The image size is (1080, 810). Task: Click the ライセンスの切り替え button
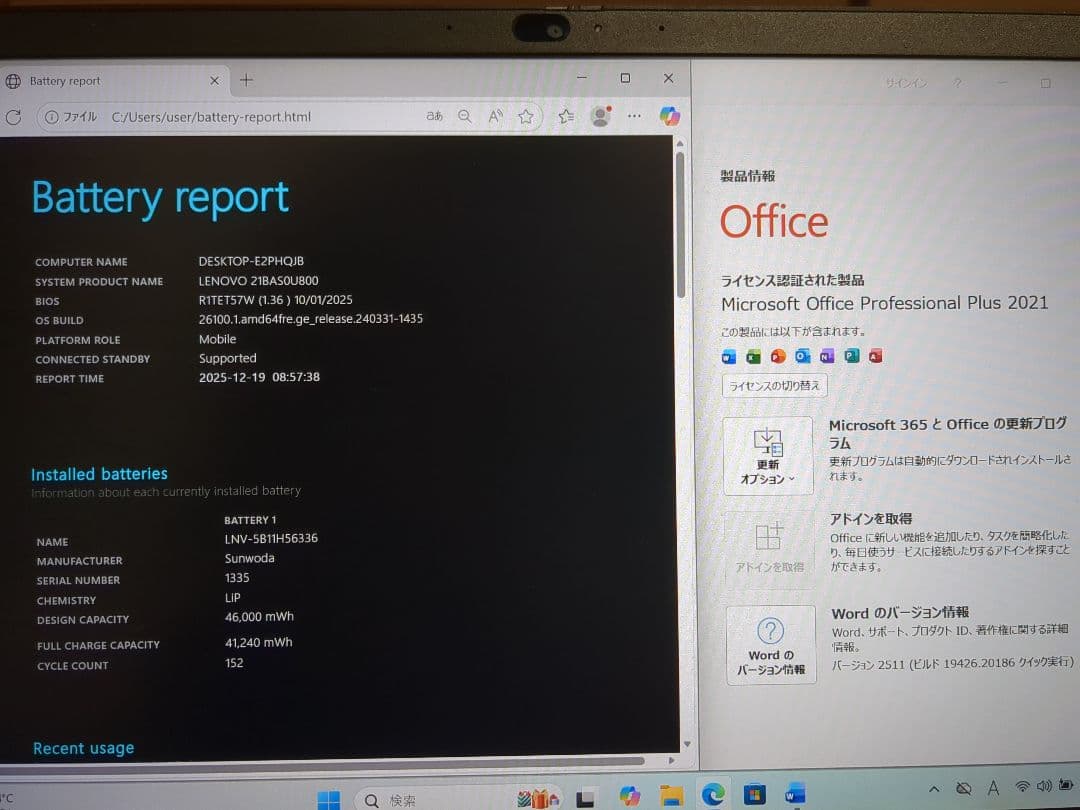click(x=774, y=385)
